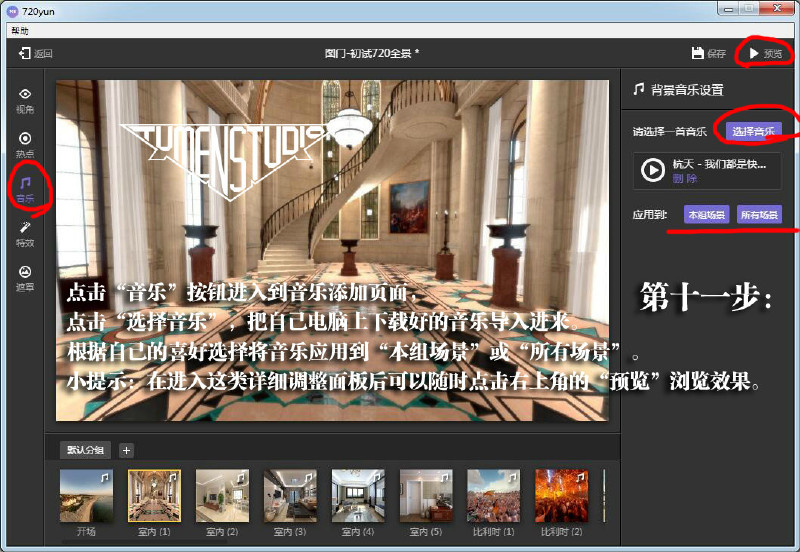This screenshot has width=800, height=552.
Task: Click the track name 杭天 - 我们都是快...
Action: (x=719, y=164)
